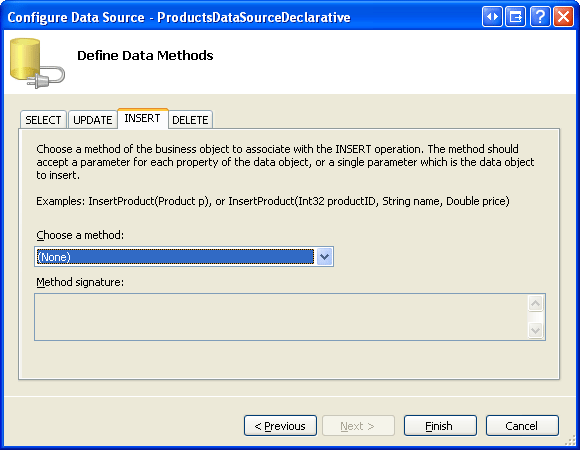The height and width of the screenshot is (450, 580).
Task: Click scroll down arrow in Method signature box
Action: (x=535, y=330)
